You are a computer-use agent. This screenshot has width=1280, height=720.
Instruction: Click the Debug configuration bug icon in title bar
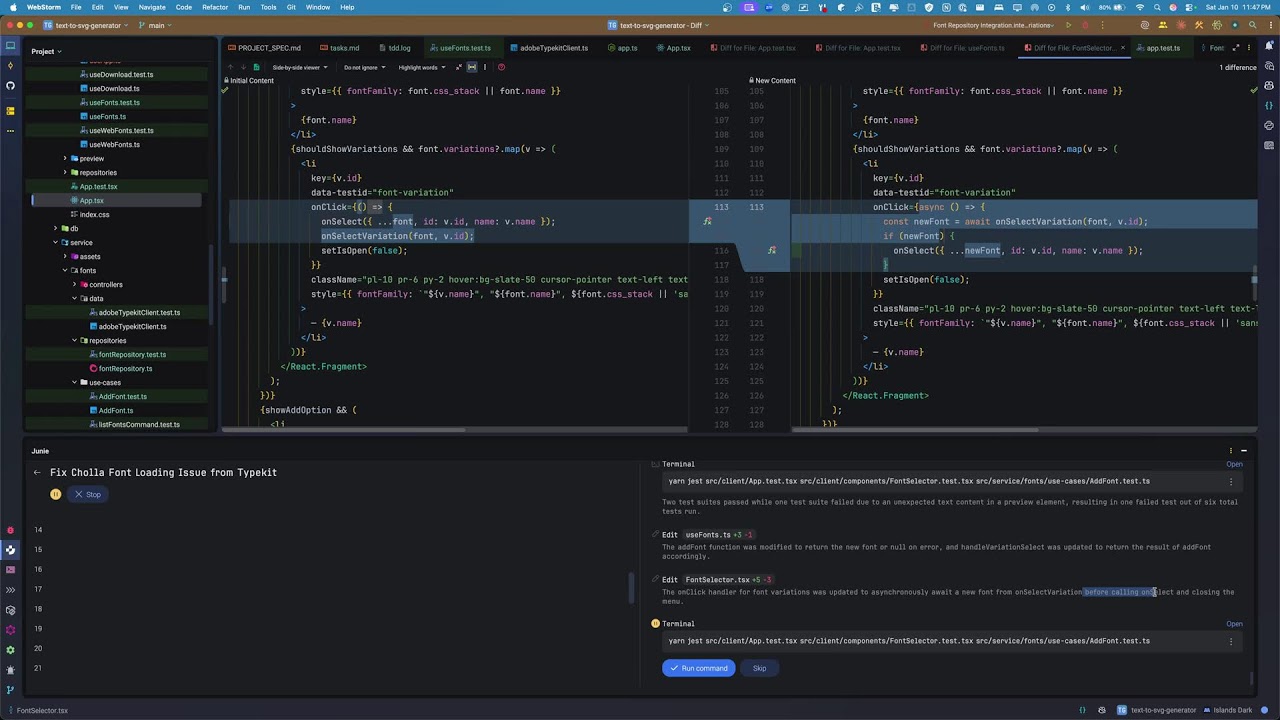click(x=1084, y=25)
